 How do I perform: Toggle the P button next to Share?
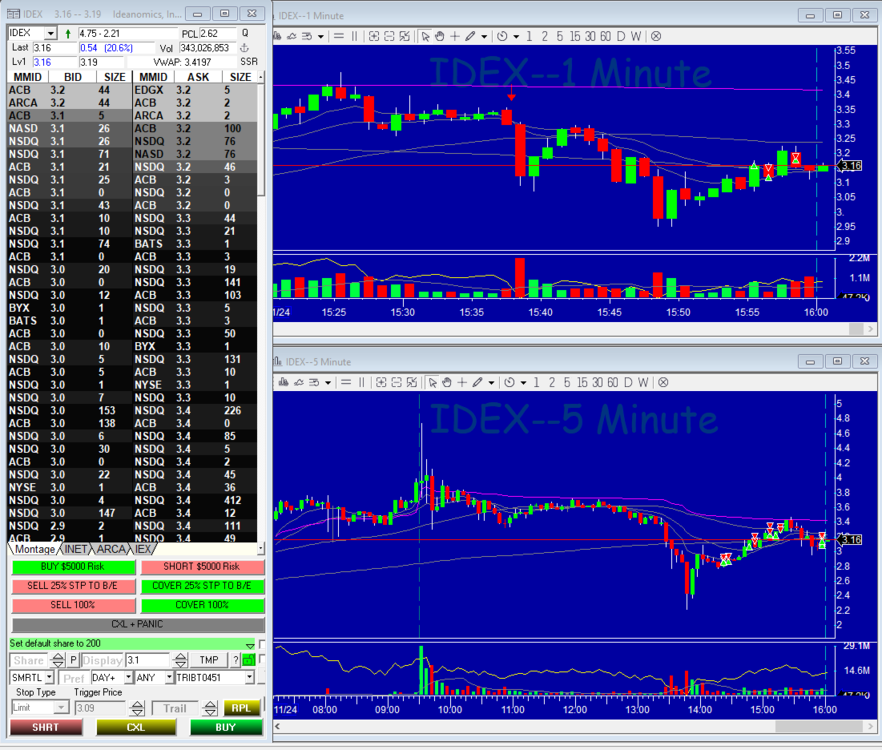[74, 660]
